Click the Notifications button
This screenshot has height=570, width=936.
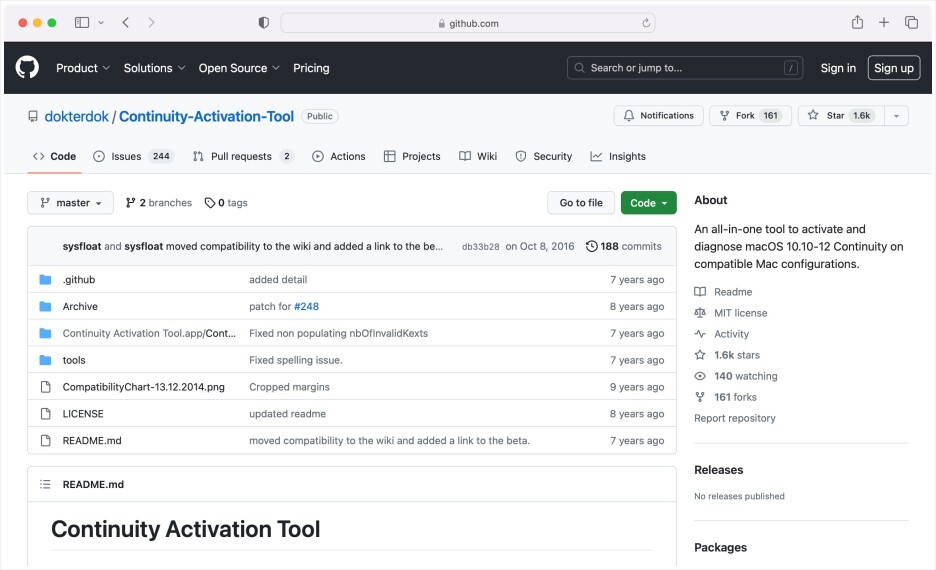tap(658, 116)
